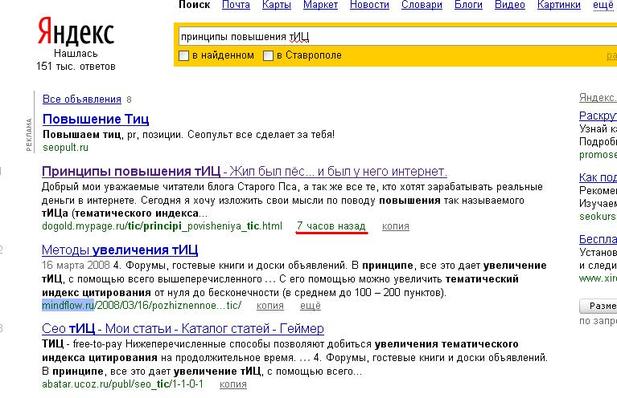Click the abatar.ucoz.ru result URL
The image size is (617, 398).
click(123, 384)
